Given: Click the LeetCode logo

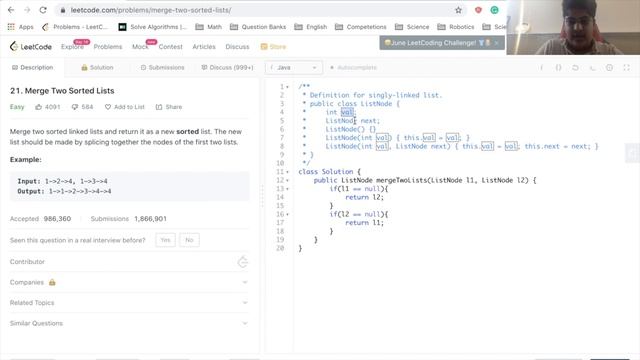Looking at the screenshot, I should click(x=31, y=47).
